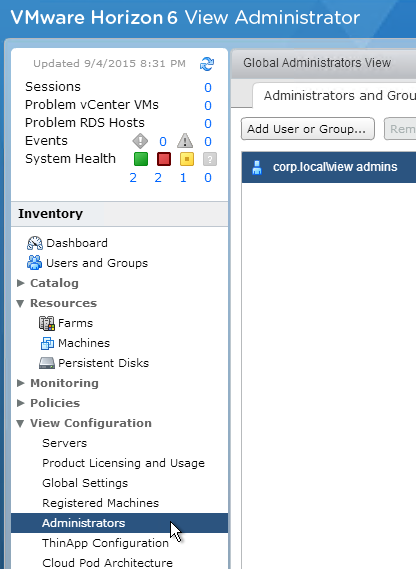The image size is (416, 569).
Task: Click the Machines icon in Resources
Action: coord(47,343)
